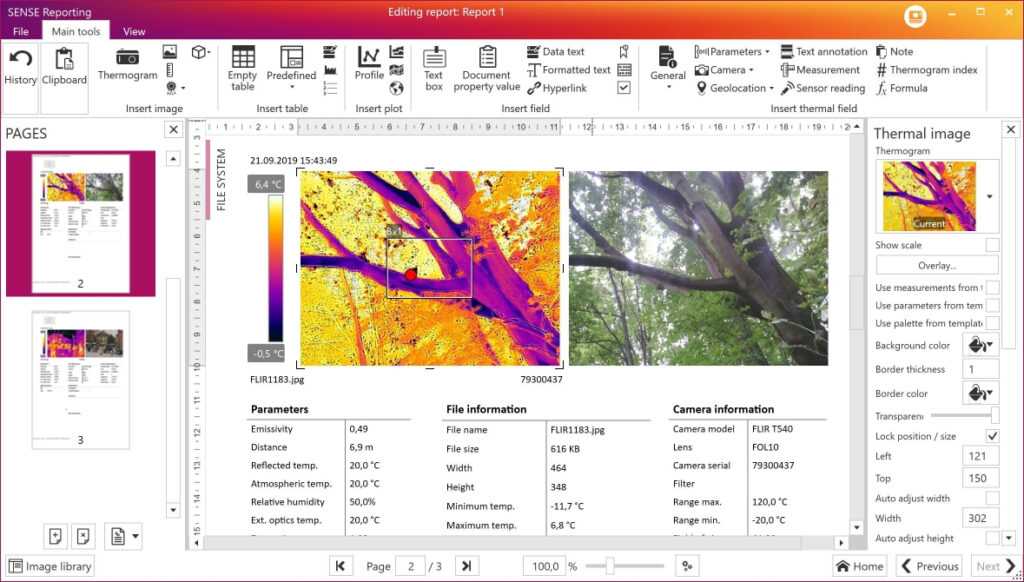This screenshot has width=1024, height=582.
Task: Insert a Text box field
Action: [434, 70]
